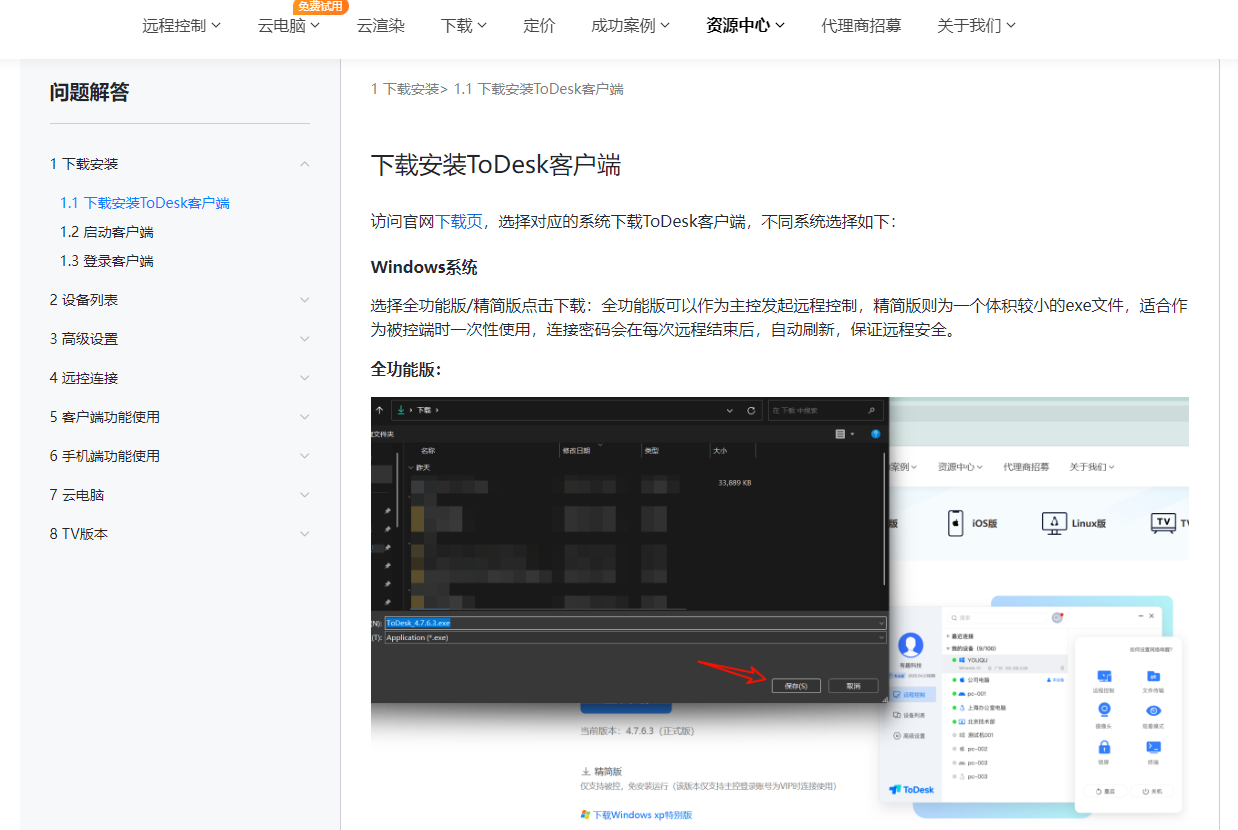Viewport: 1238px width, 830px height.
Task: Click the 33,889 KB file size in the screenshot
Action: coord(735,483)
